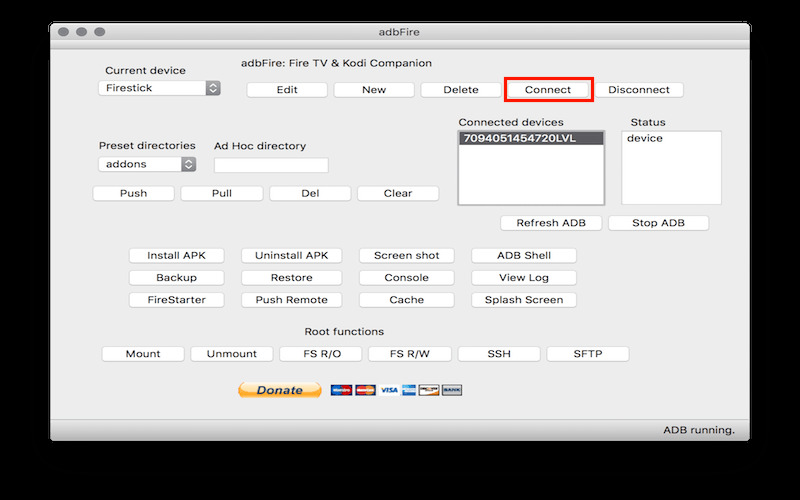Create a New device entry
The width and height of the screenshot is (800, 500).
(374, 90)
